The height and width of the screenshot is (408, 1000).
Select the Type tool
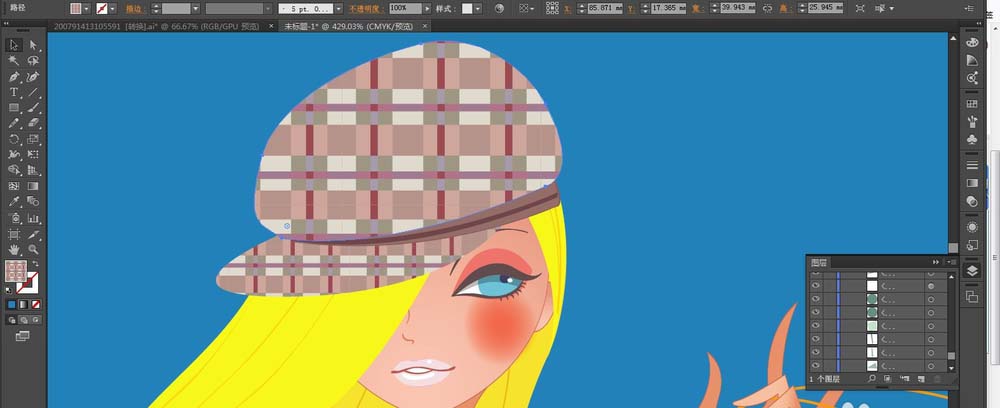pyautogui.click(x=14, y=92)
